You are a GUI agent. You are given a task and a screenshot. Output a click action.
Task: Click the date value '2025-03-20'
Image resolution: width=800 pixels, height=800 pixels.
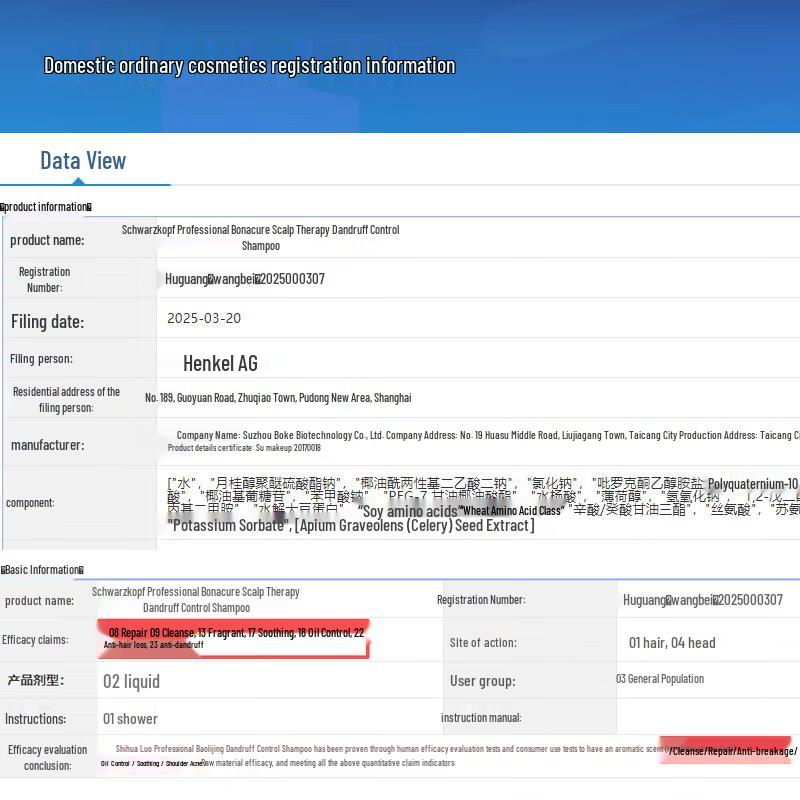(x=204, y=318)
